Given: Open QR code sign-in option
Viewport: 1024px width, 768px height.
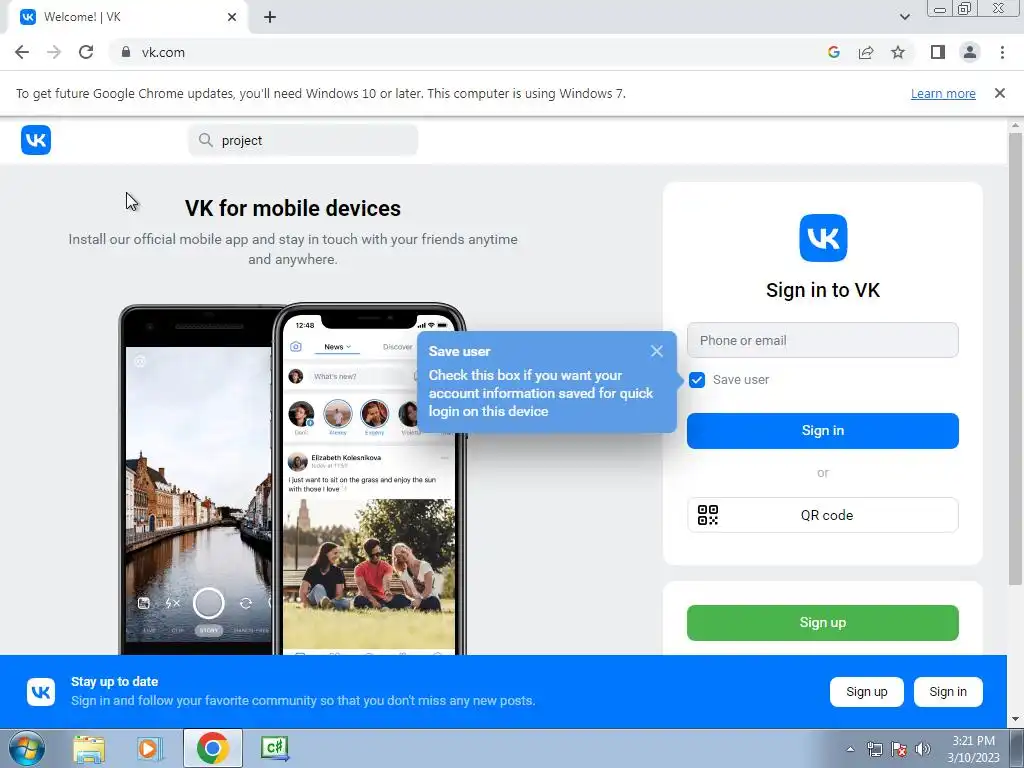Looking at the screenshot, I should pyautogui.click(x=823, y=515).
